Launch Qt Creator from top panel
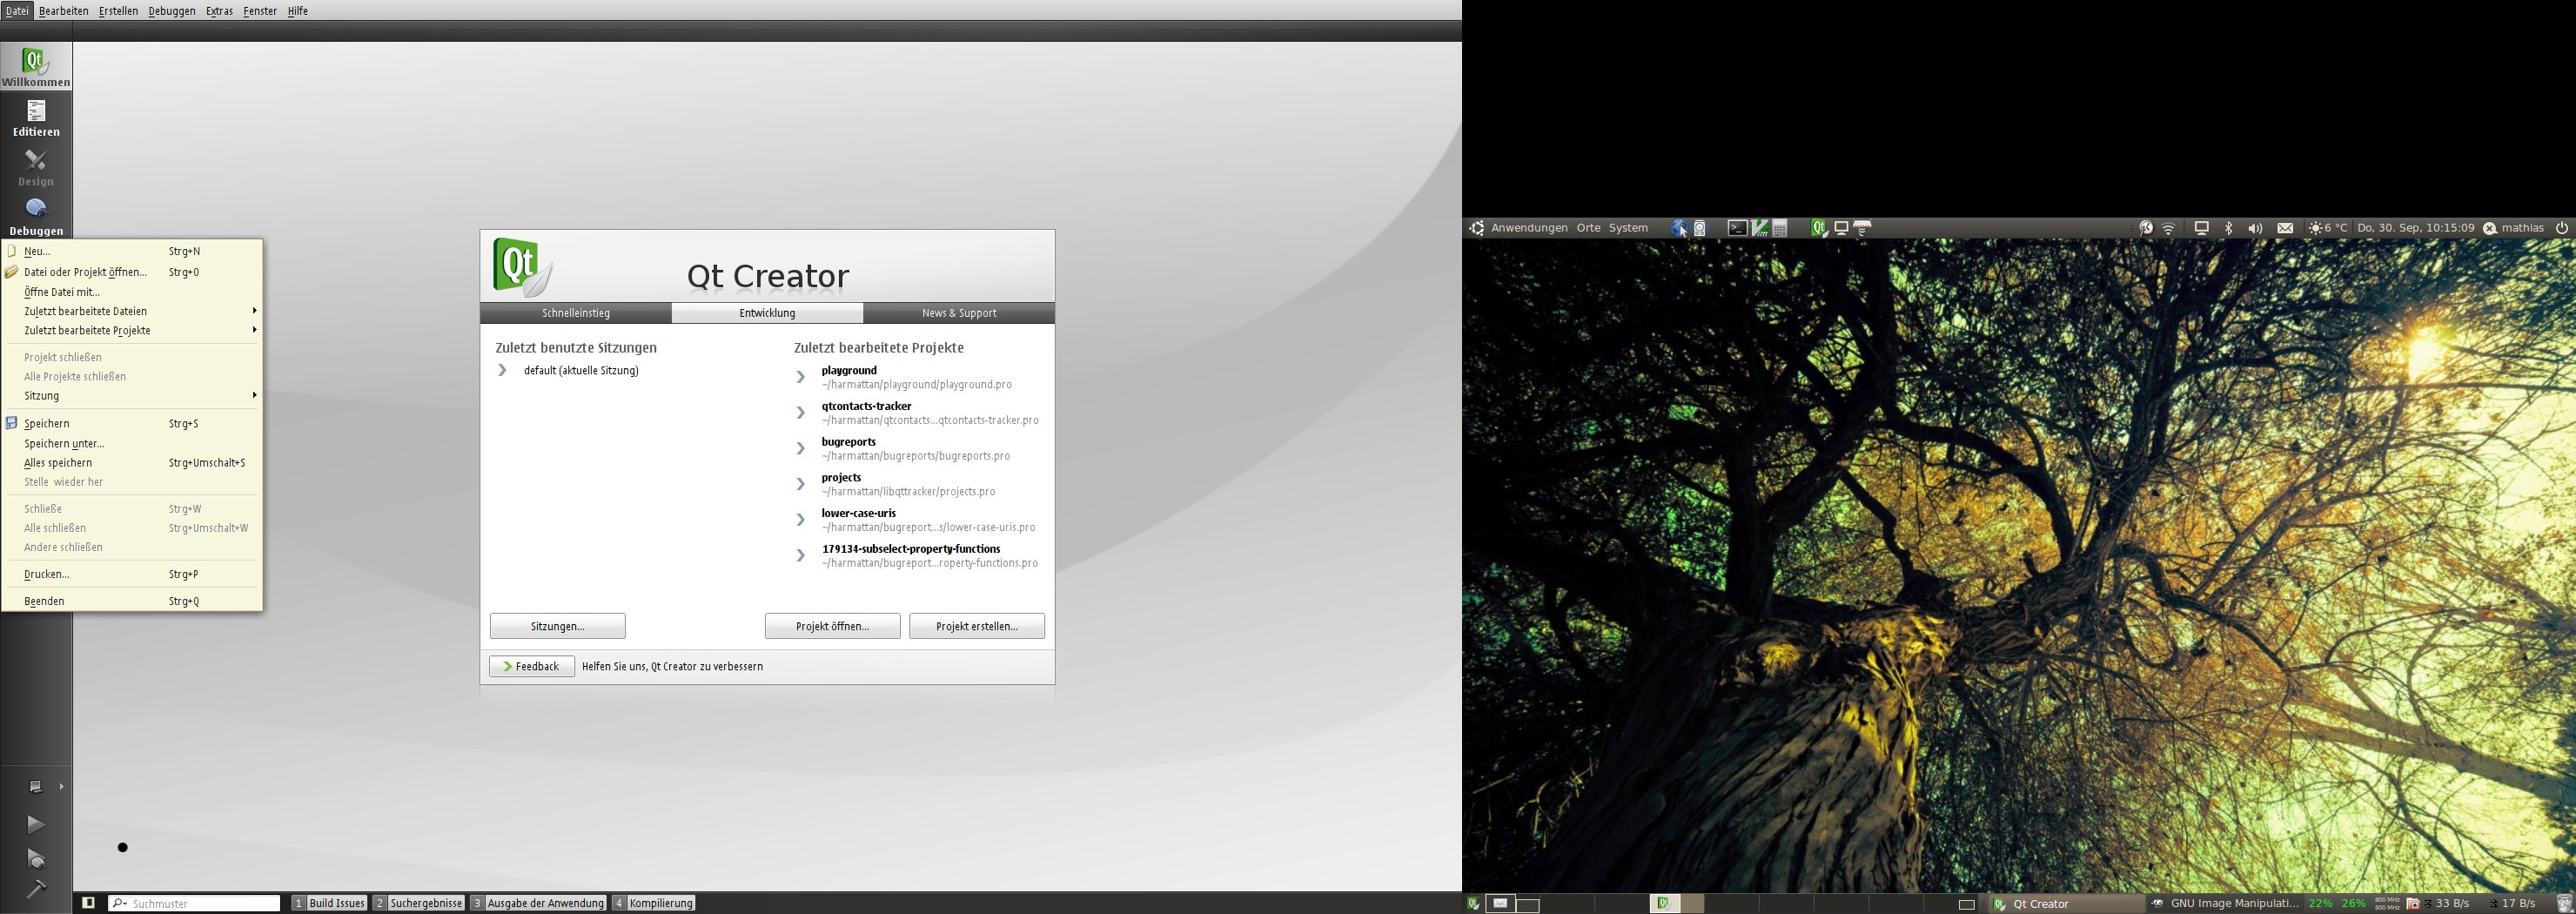This screenshot has height=914, width=2576. click(1819, 228)
